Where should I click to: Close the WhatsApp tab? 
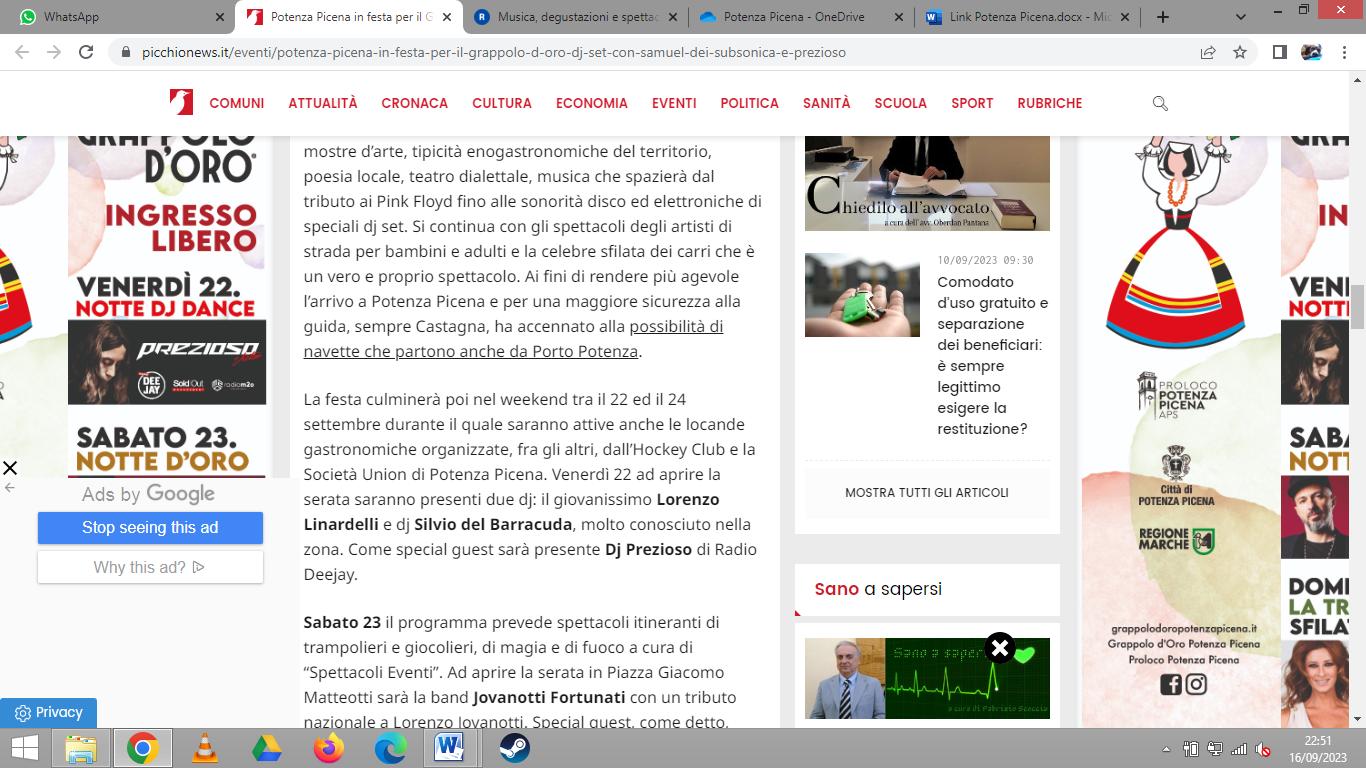pyautogui.click(x=220, y=17)
